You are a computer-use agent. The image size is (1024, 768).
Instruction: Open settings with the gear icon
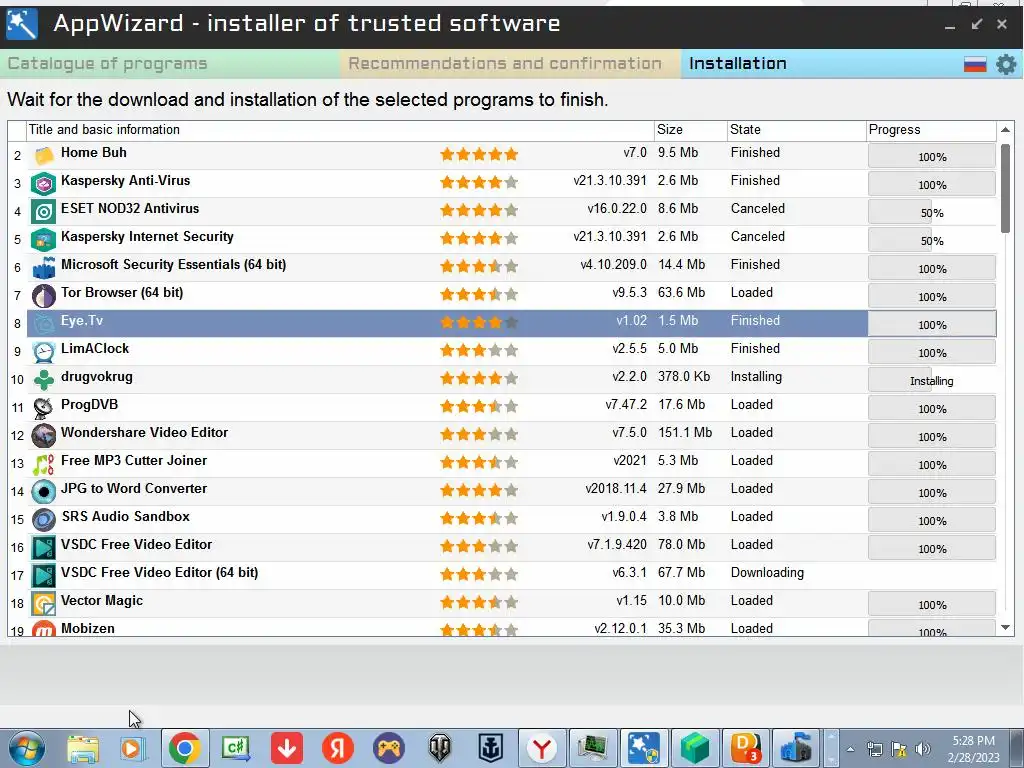pos(1006,64)
